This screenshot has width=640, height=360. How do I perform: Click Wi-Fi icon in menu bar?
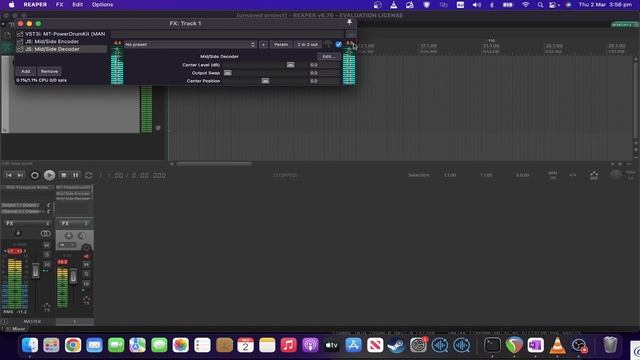coord(526,4)
